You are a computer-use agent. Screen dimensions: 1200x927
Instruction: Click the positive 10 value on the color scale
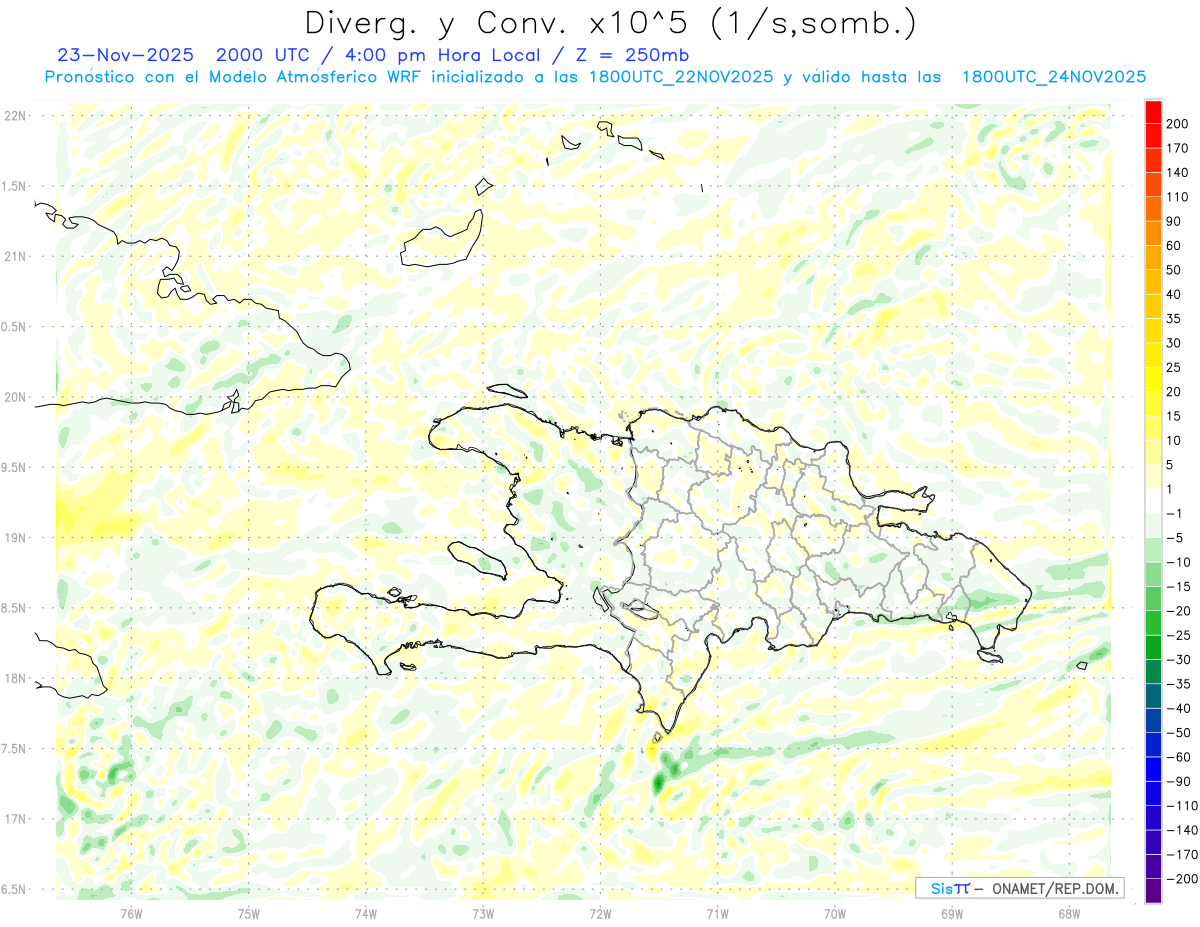click(1174, 440)
